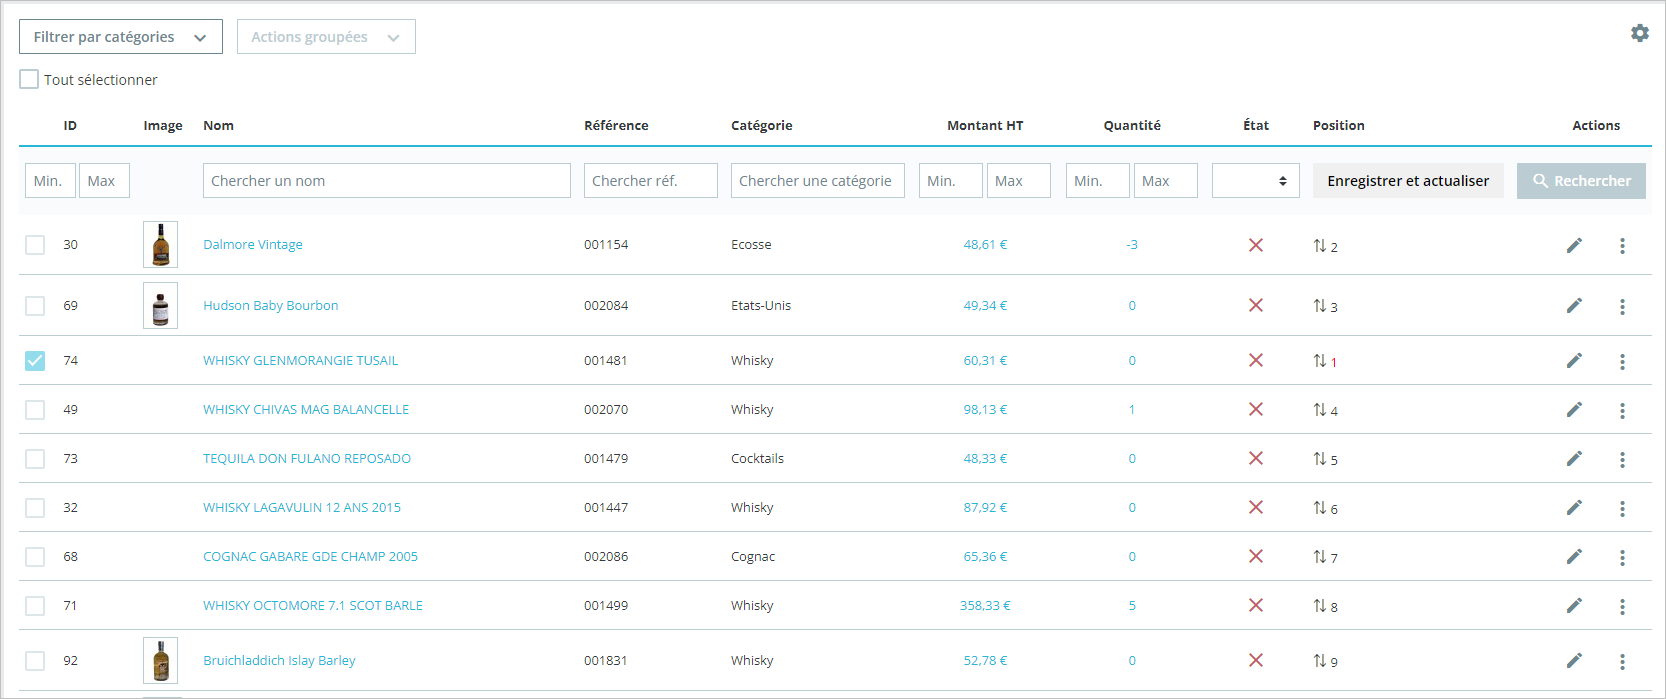This screenshot has width=1666, height=699.
Task: Check the Tout sélectionner checkbox
Action: (x=29, y=79)
